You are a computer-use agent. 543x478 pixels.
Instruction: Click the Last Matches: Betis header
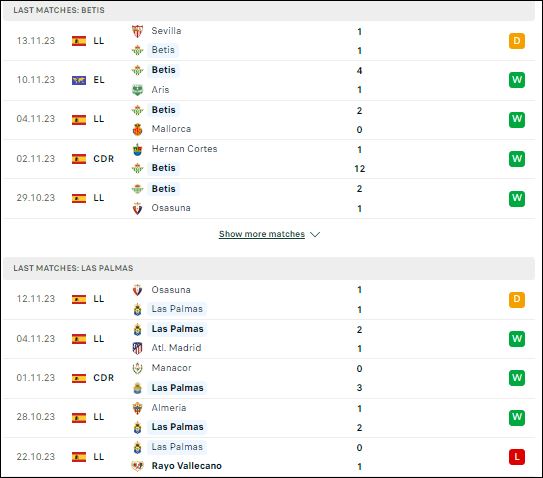[x=59, y=10]
